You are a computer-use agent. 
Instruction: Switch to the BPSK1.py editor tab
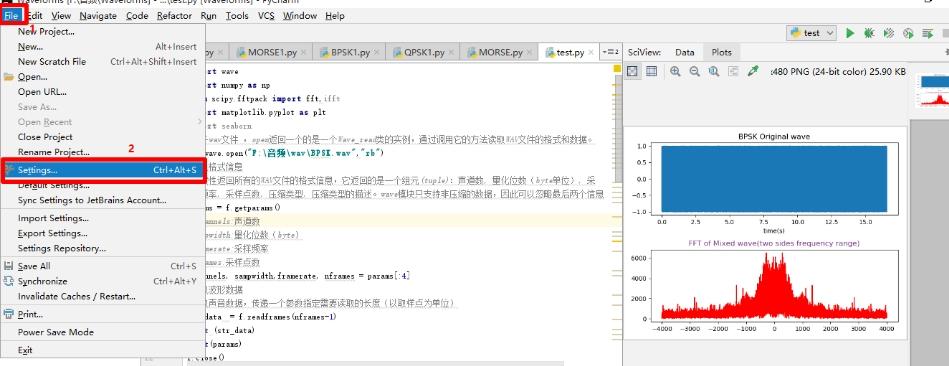[x=350, y=53]
